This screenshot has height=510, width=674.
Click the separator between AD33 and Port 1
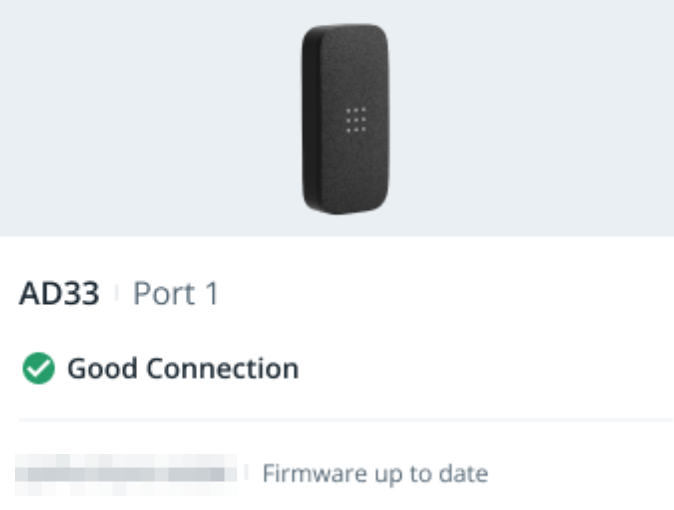(116, 295)
